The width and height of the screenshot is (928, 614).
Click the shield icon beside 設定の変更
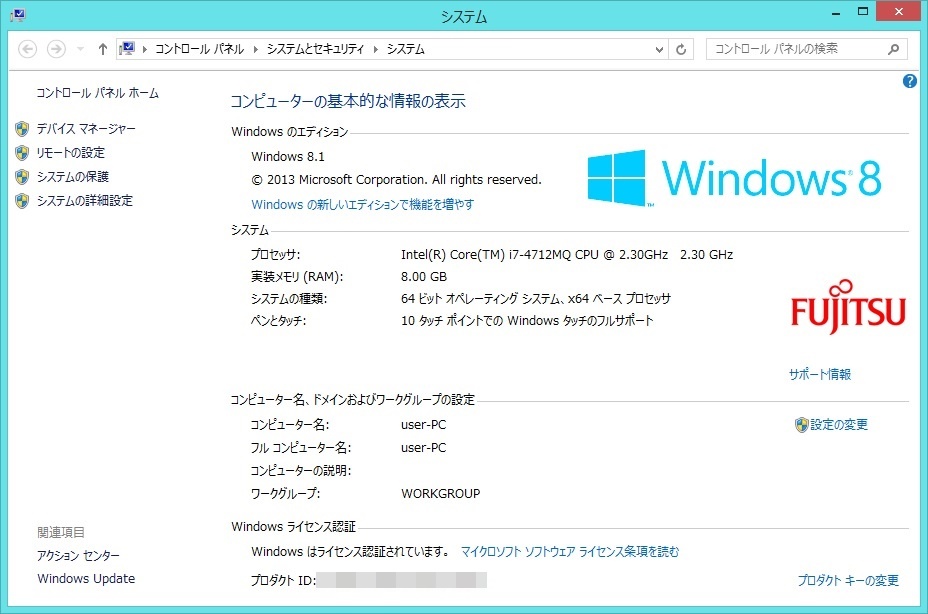(801, 425)
